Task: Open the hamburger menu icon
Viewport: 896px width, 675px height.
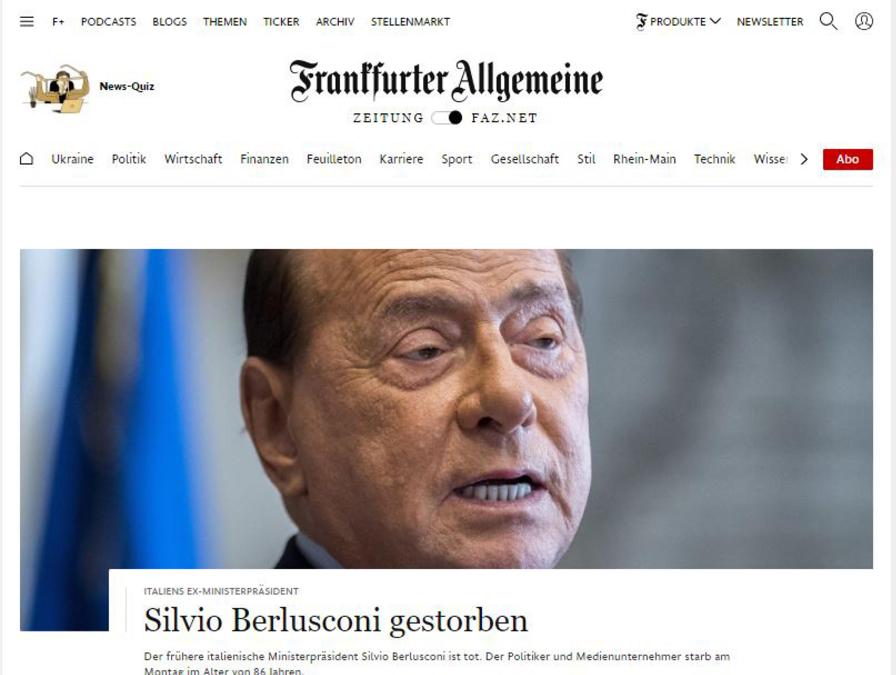Action: (x=26, y=22)
